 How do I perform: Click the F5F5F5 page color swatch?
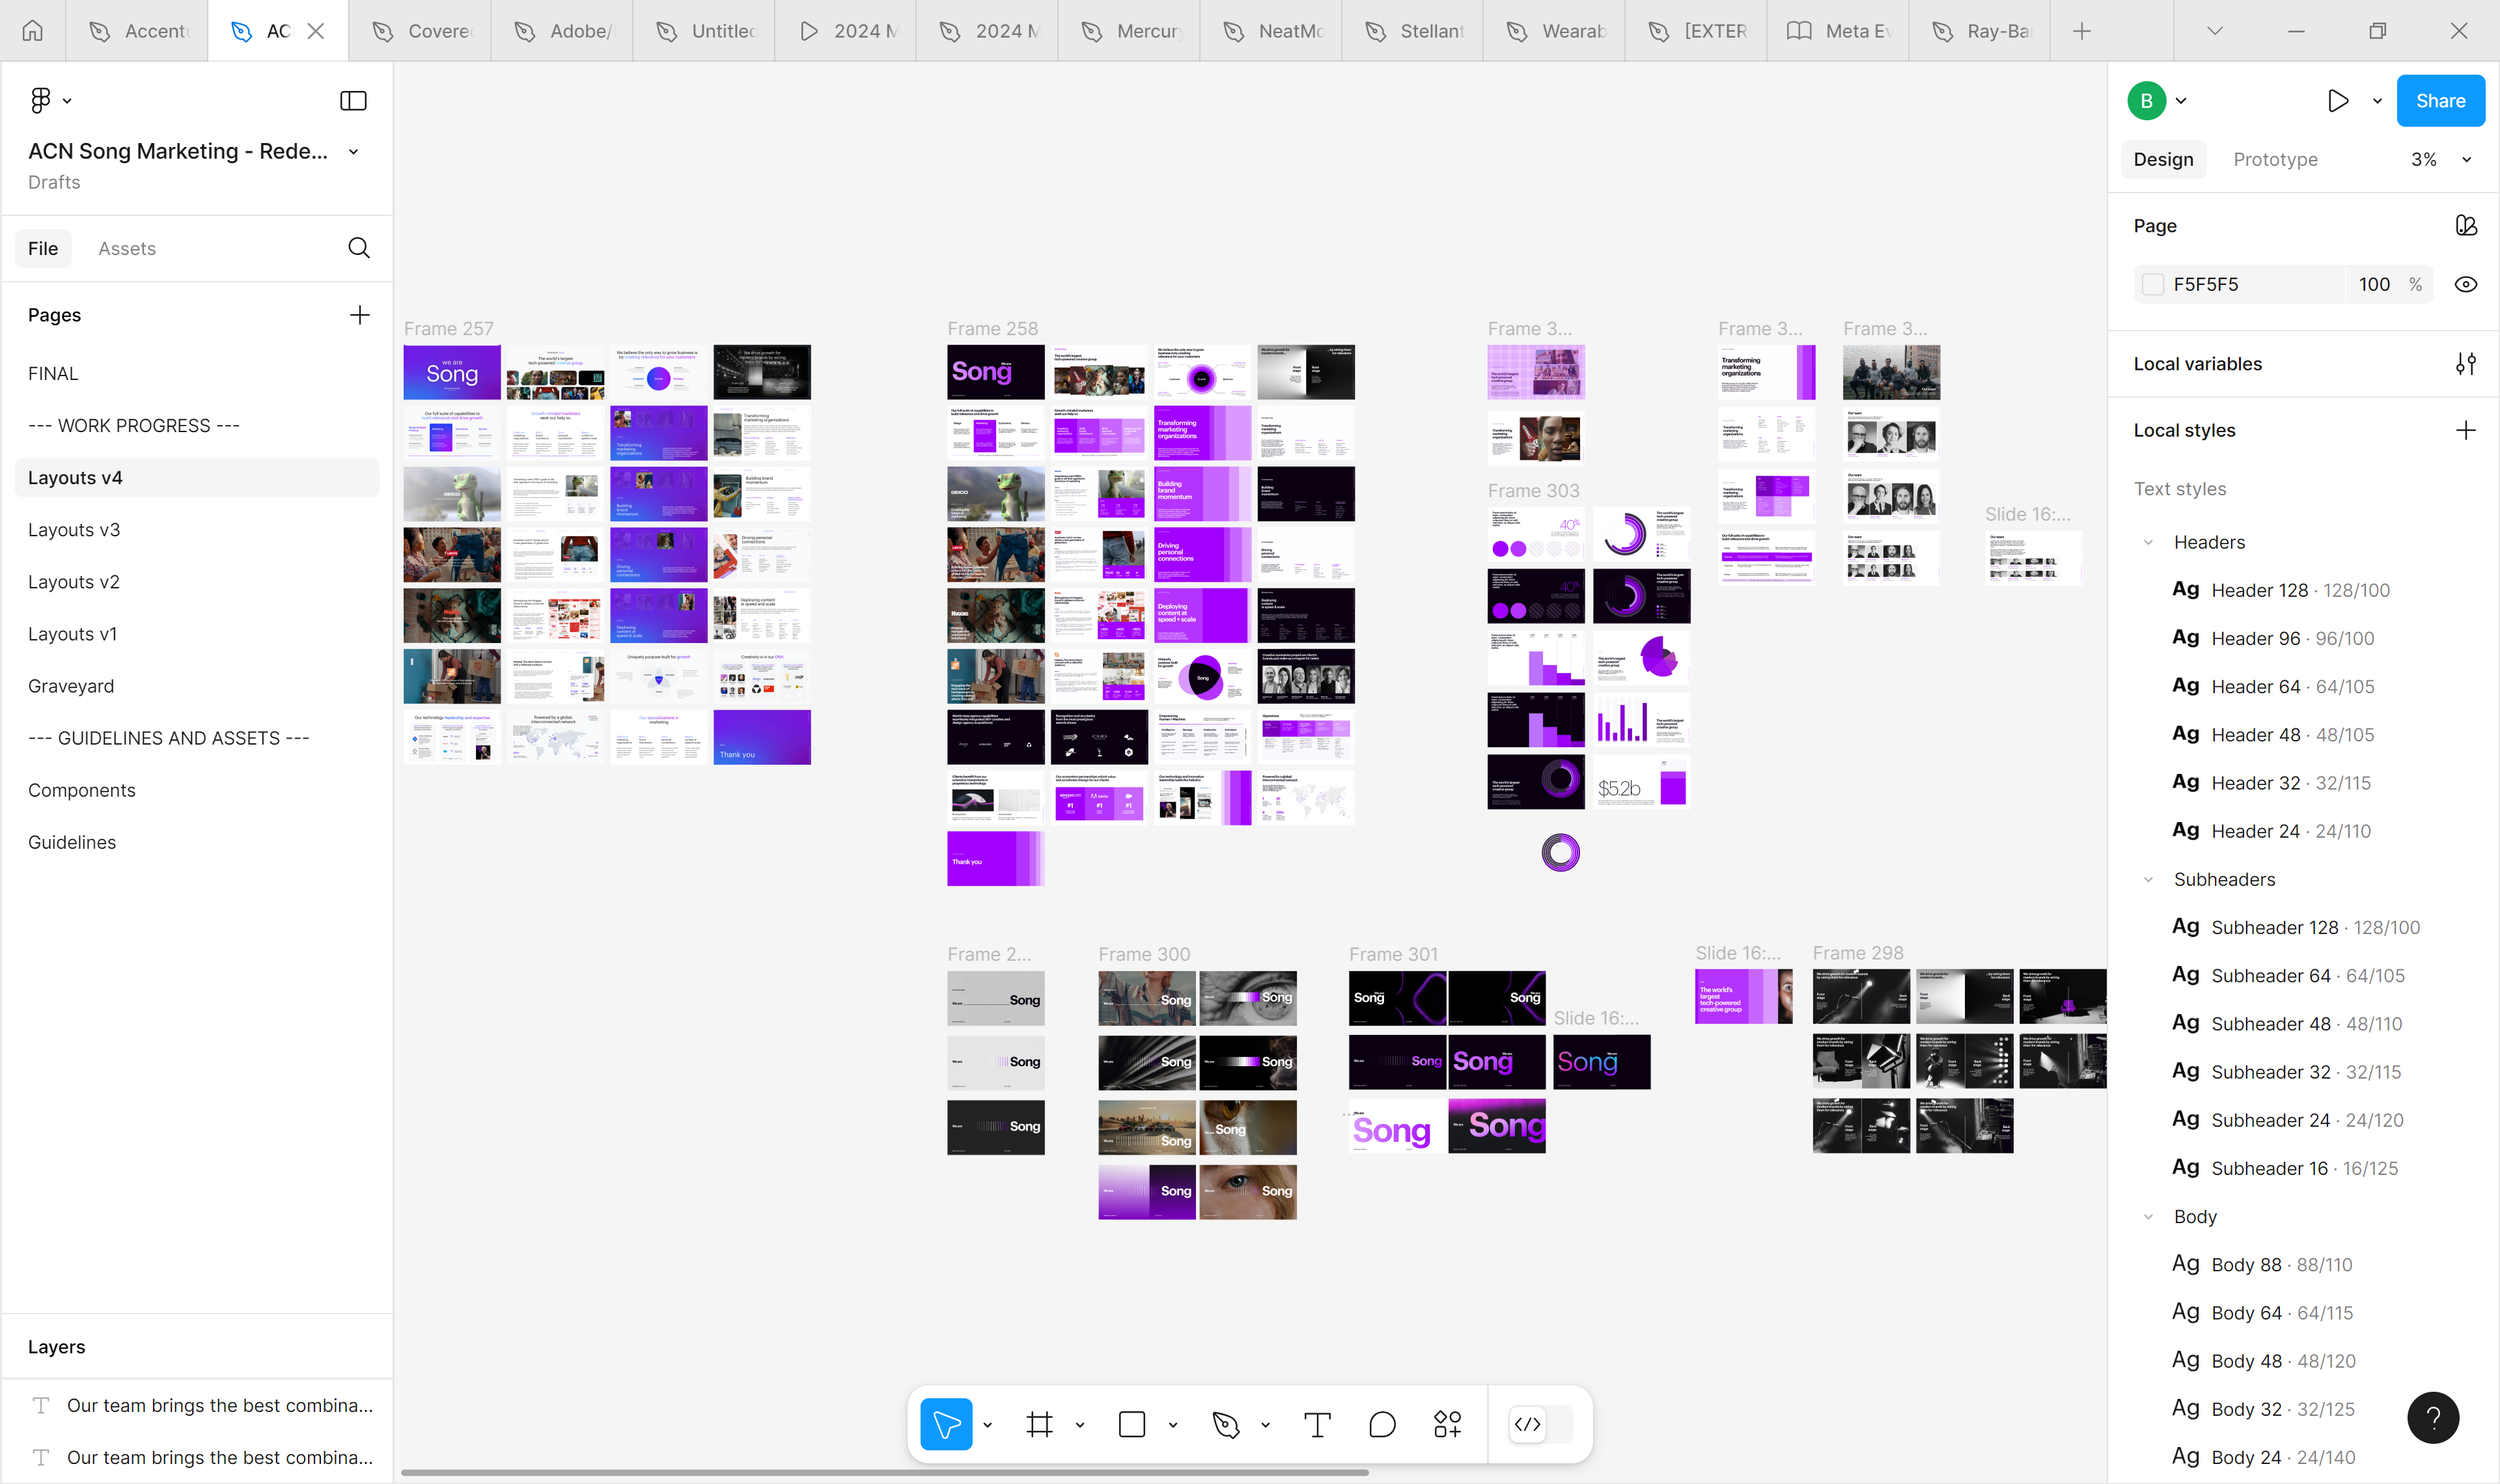[2153, 284]
